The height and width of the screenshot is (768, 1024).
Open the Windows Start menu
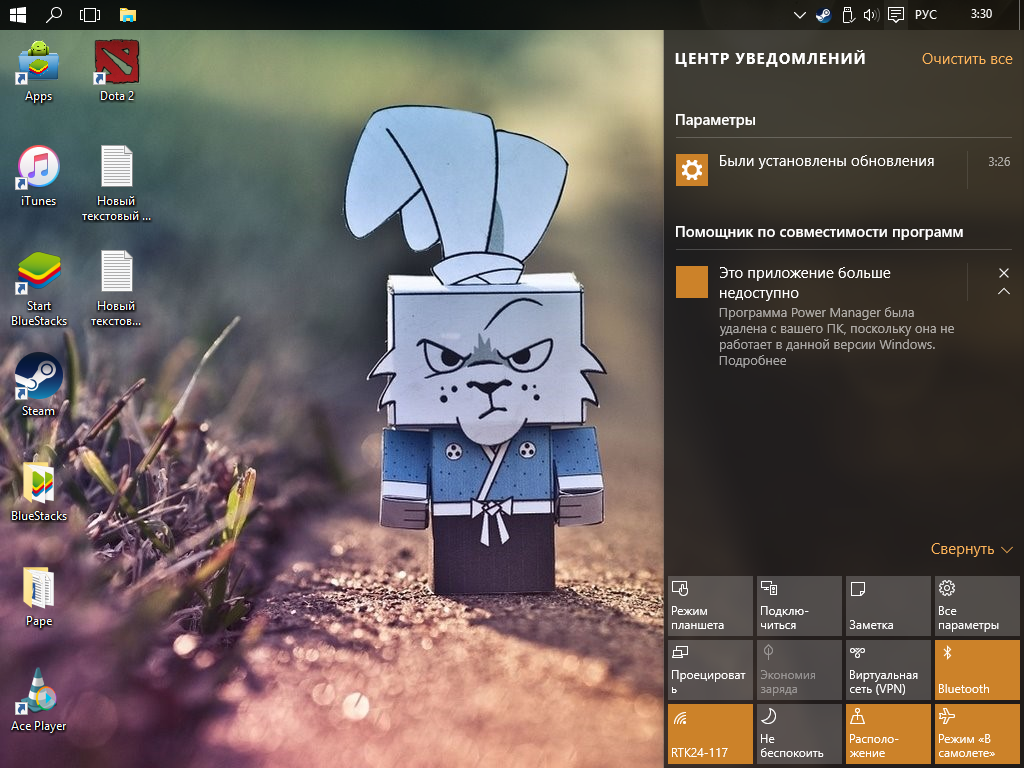click(17, 15)
